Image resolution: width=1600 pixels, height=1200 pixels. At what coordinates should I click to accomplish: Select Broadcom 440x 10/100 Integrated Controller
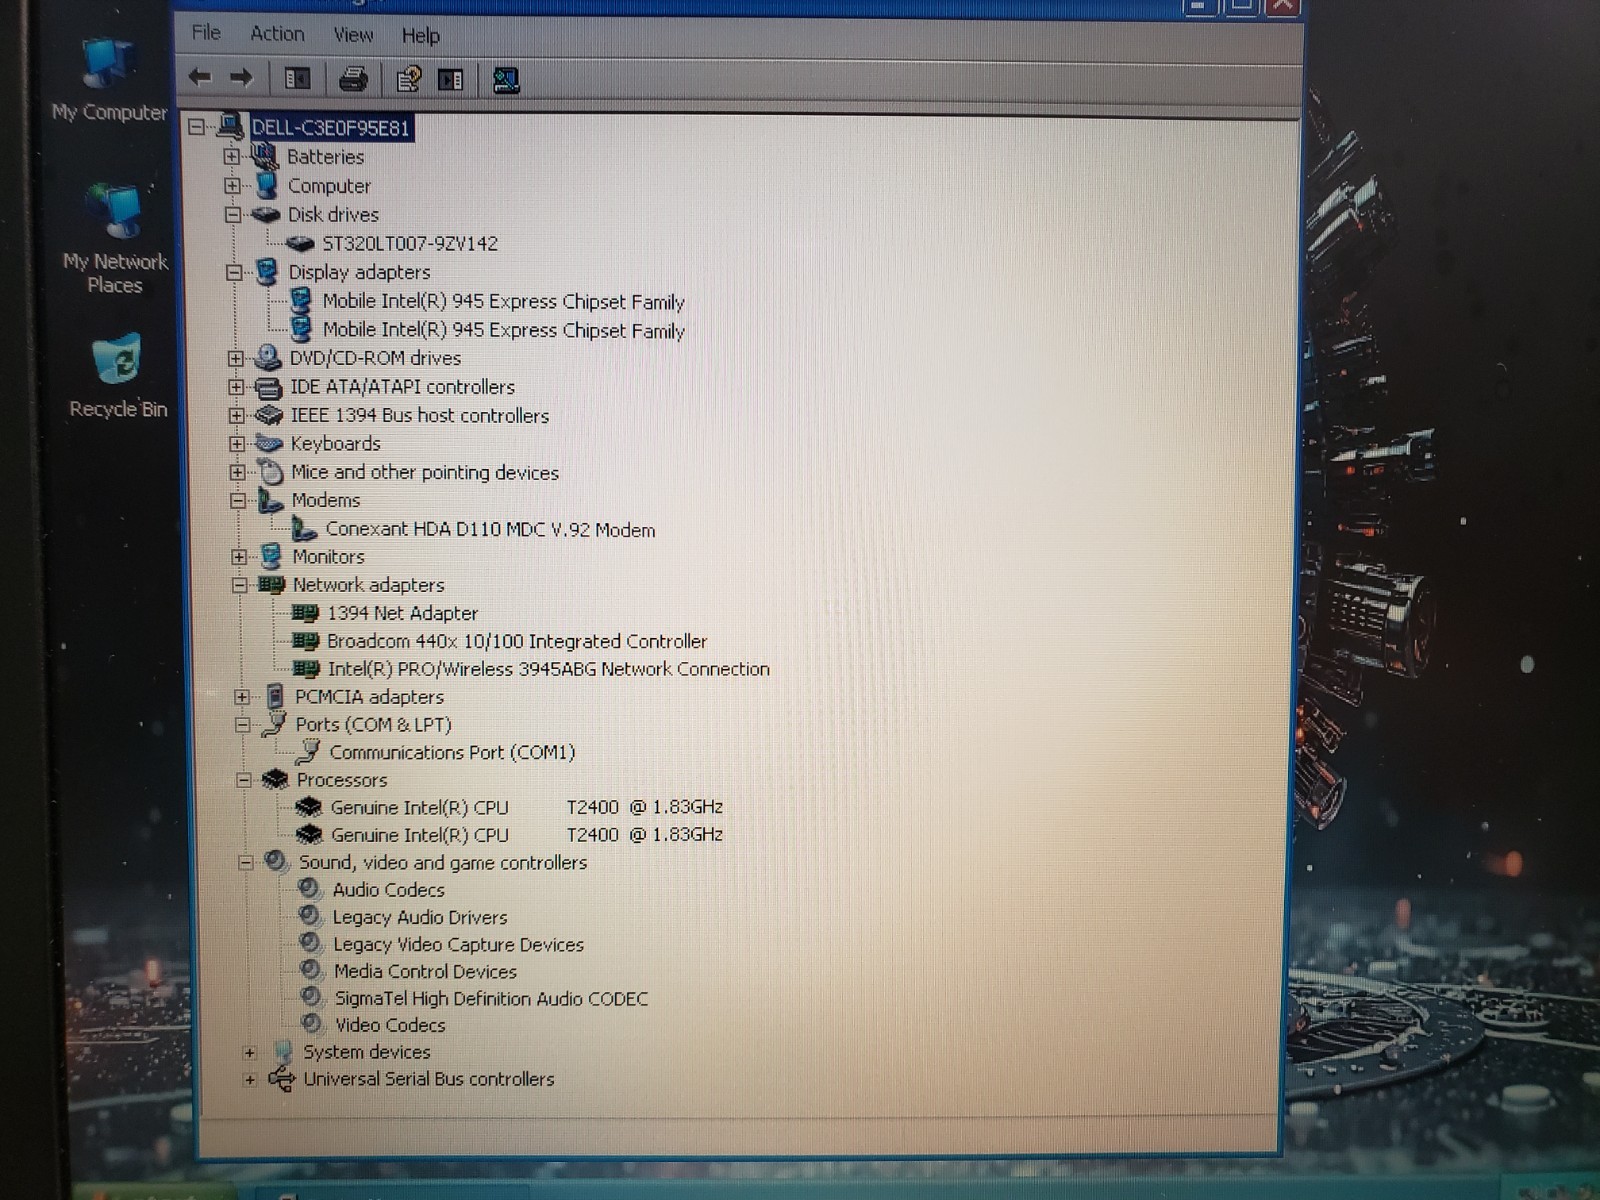pos(517,641)
